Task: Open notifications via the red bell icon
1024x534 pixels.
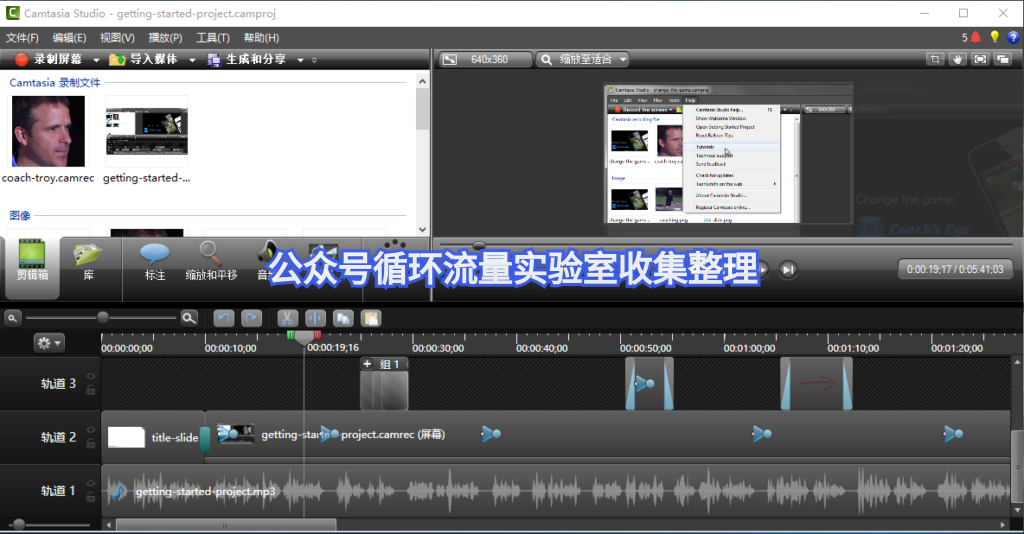Action: [x=976, y=37]
